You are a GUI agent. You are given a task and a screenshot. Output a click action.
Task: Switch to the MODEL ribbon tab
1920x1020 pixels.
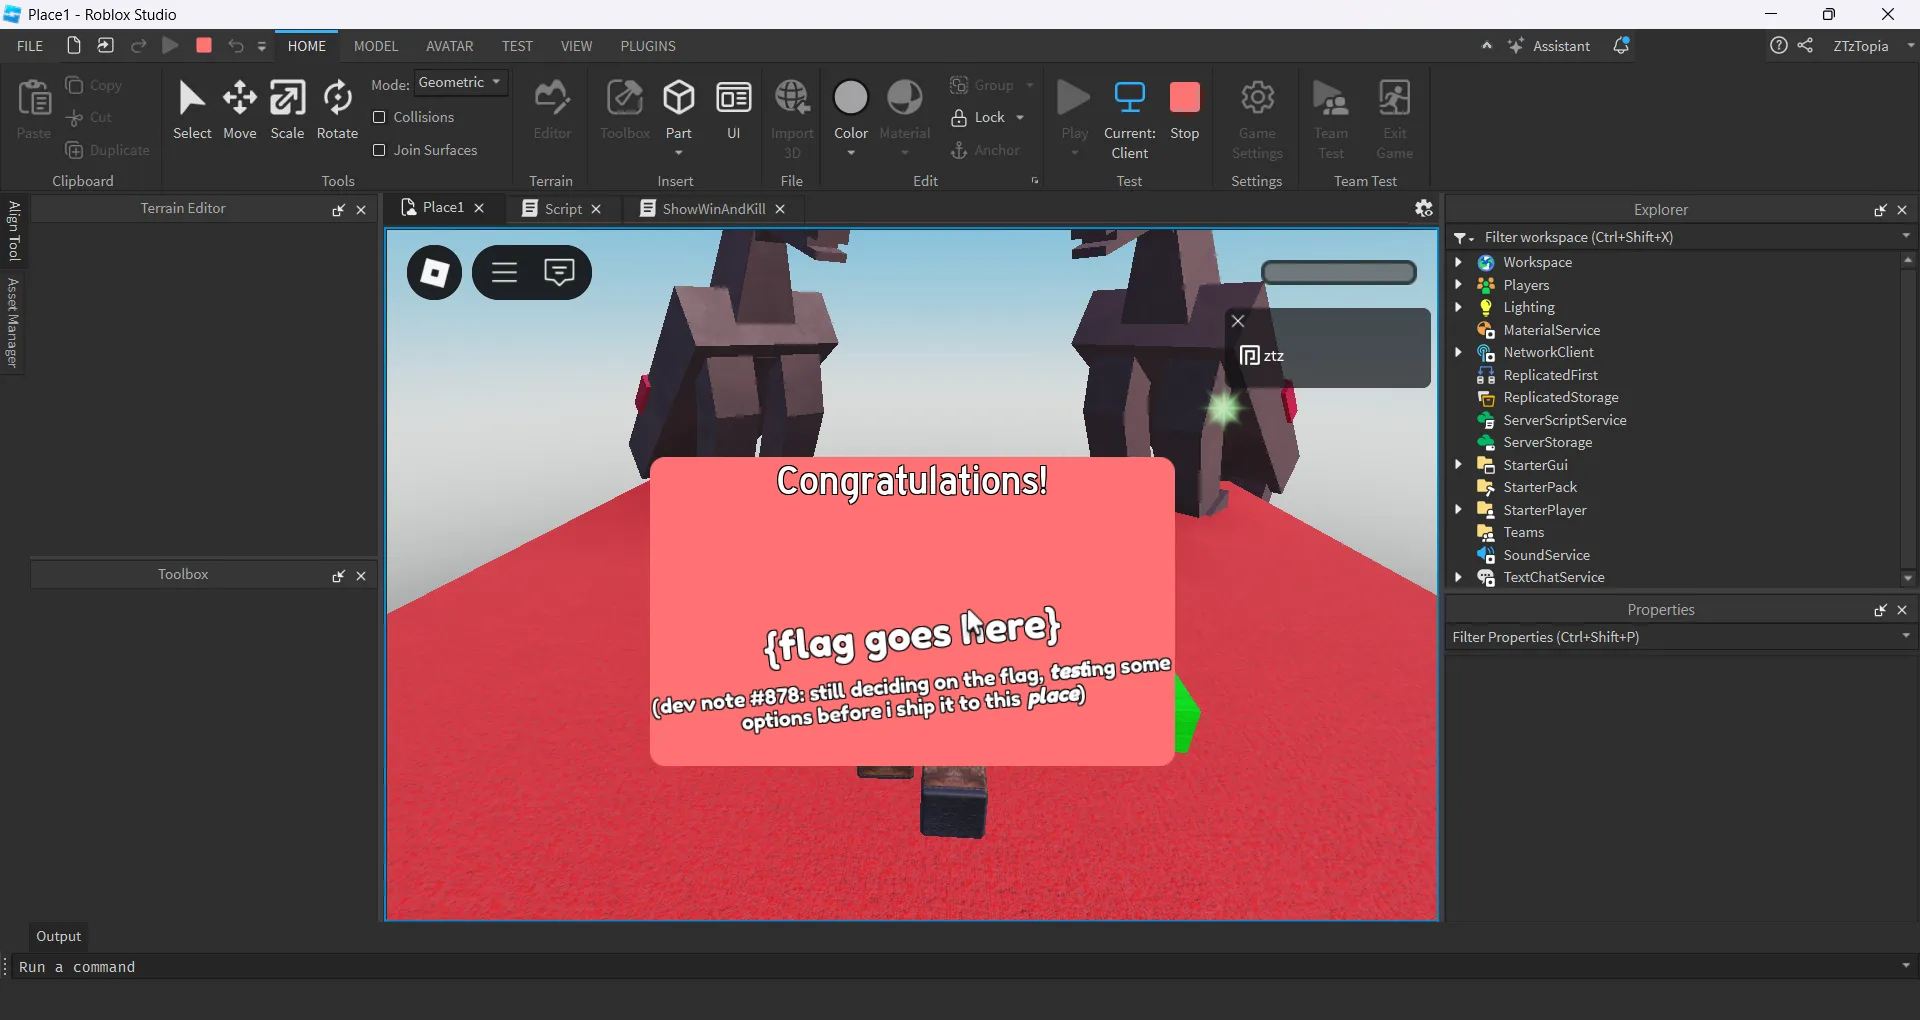pos(376,46)
